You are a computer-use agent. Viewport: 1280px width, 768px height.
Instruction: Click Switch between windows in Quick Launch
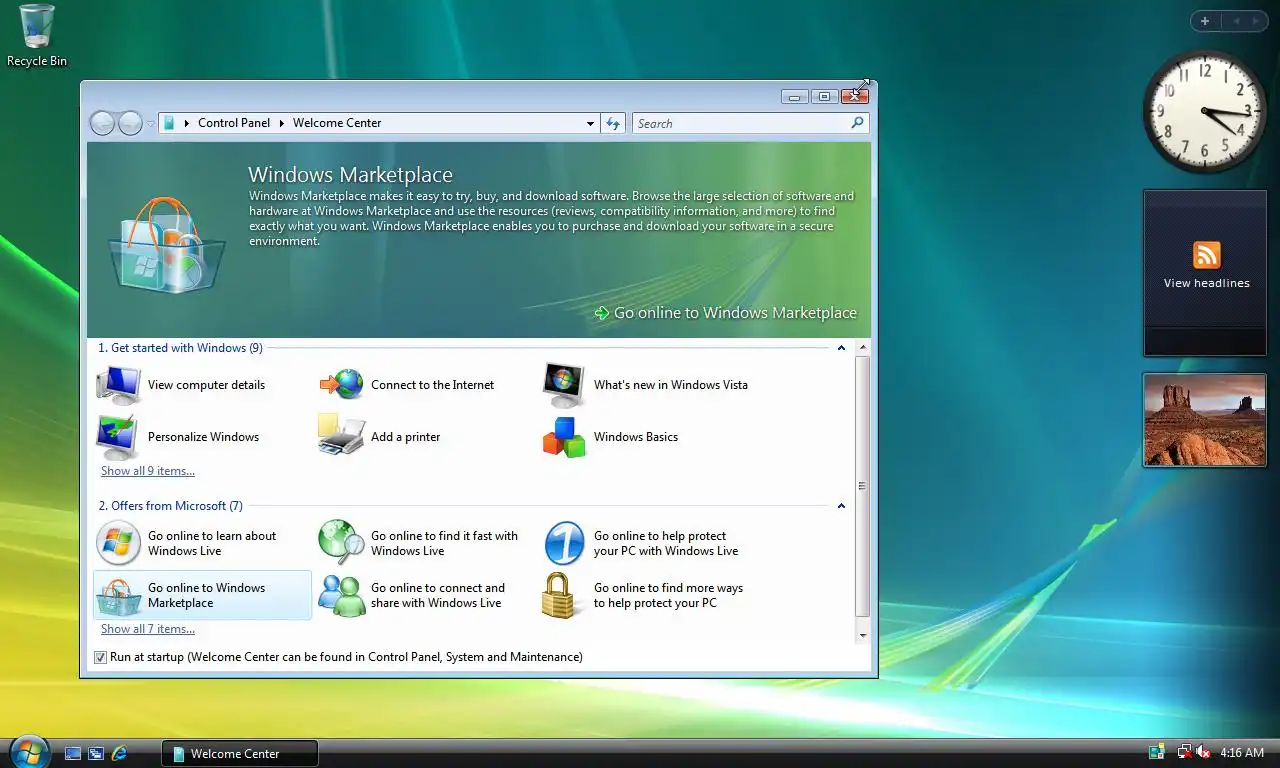point(96,753)
